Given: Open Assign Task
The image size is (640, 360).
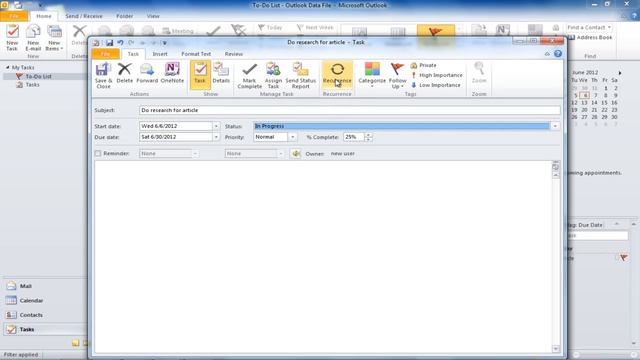Looking at the screenshot, I should point(273,76).
